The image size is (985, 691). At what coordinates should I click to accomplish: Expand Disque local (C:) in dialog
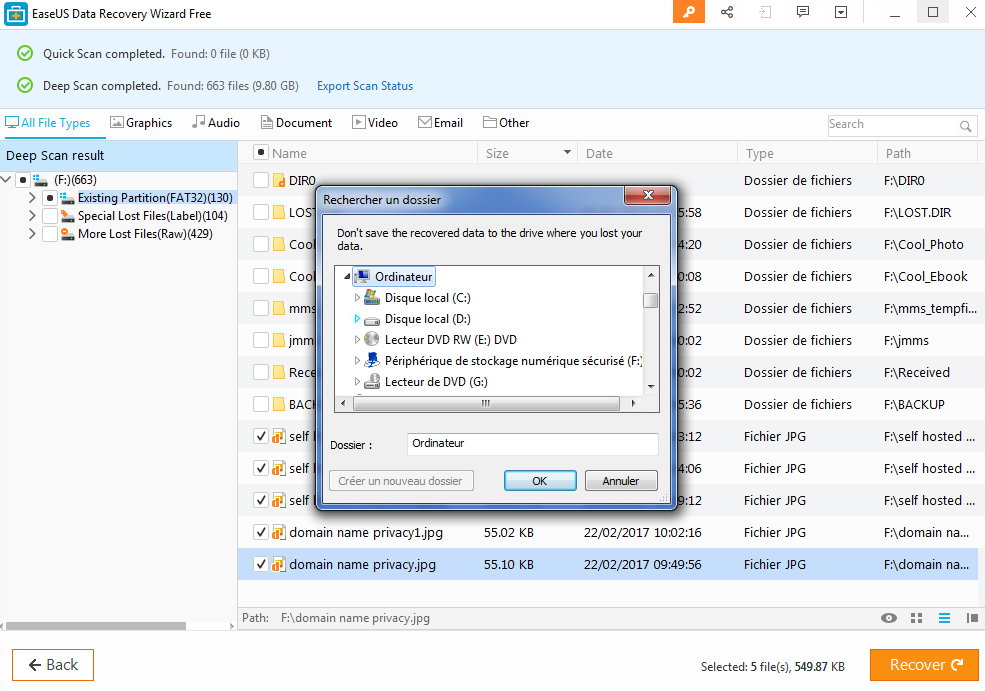coord(357,298)
